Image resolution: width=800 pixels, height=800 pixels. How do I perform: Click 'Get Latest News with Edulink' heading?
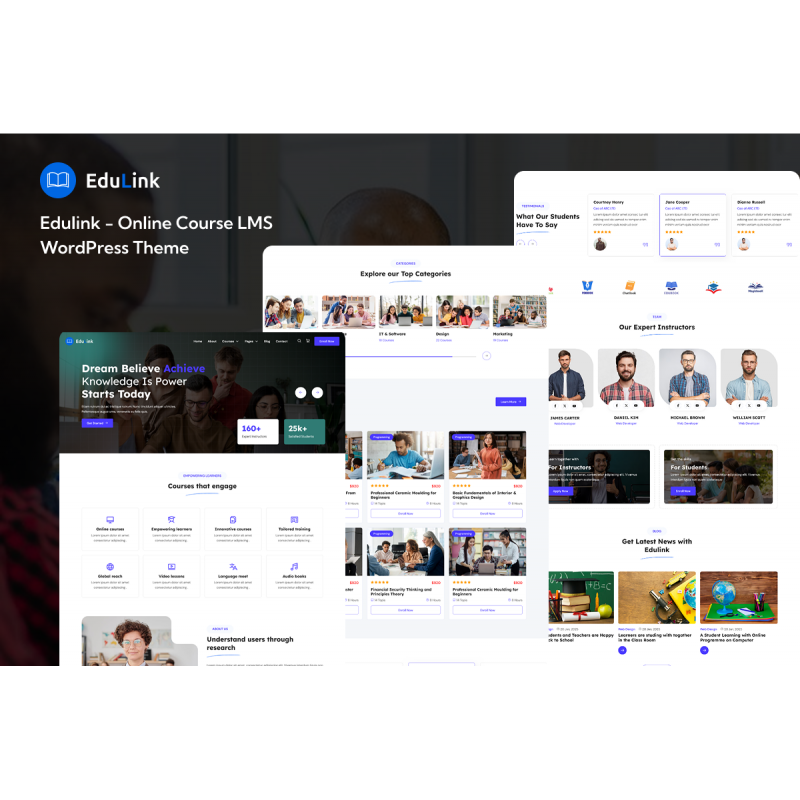[657, 545]
